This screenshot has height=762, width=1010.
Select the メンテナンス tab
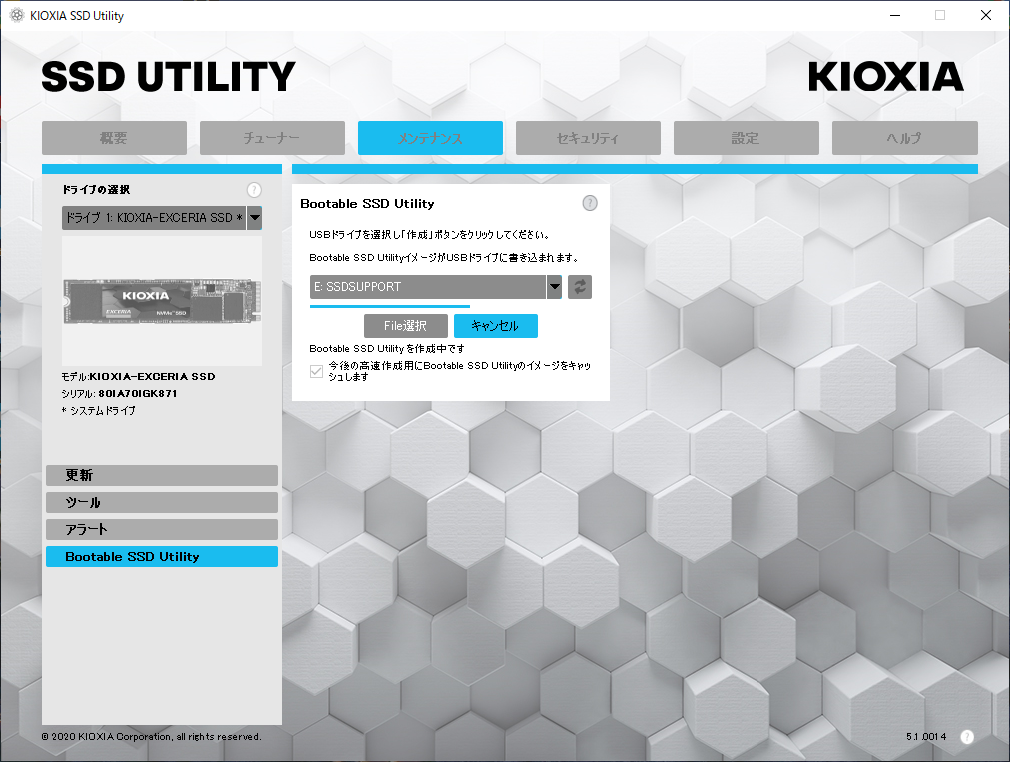(430, 138)
